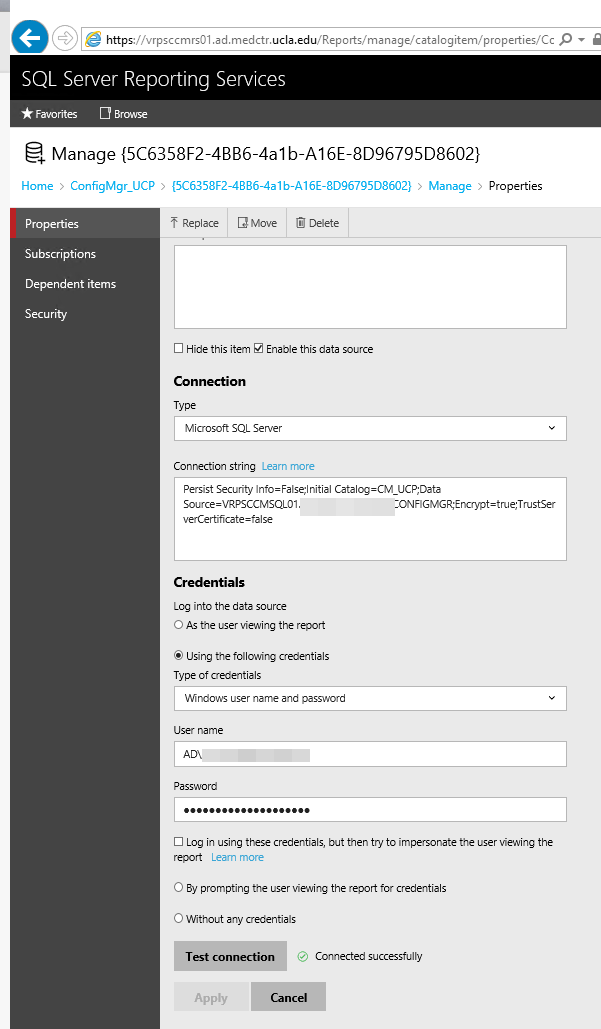
Task: Open the connection Type dropdown
Action: pos(370,428)
